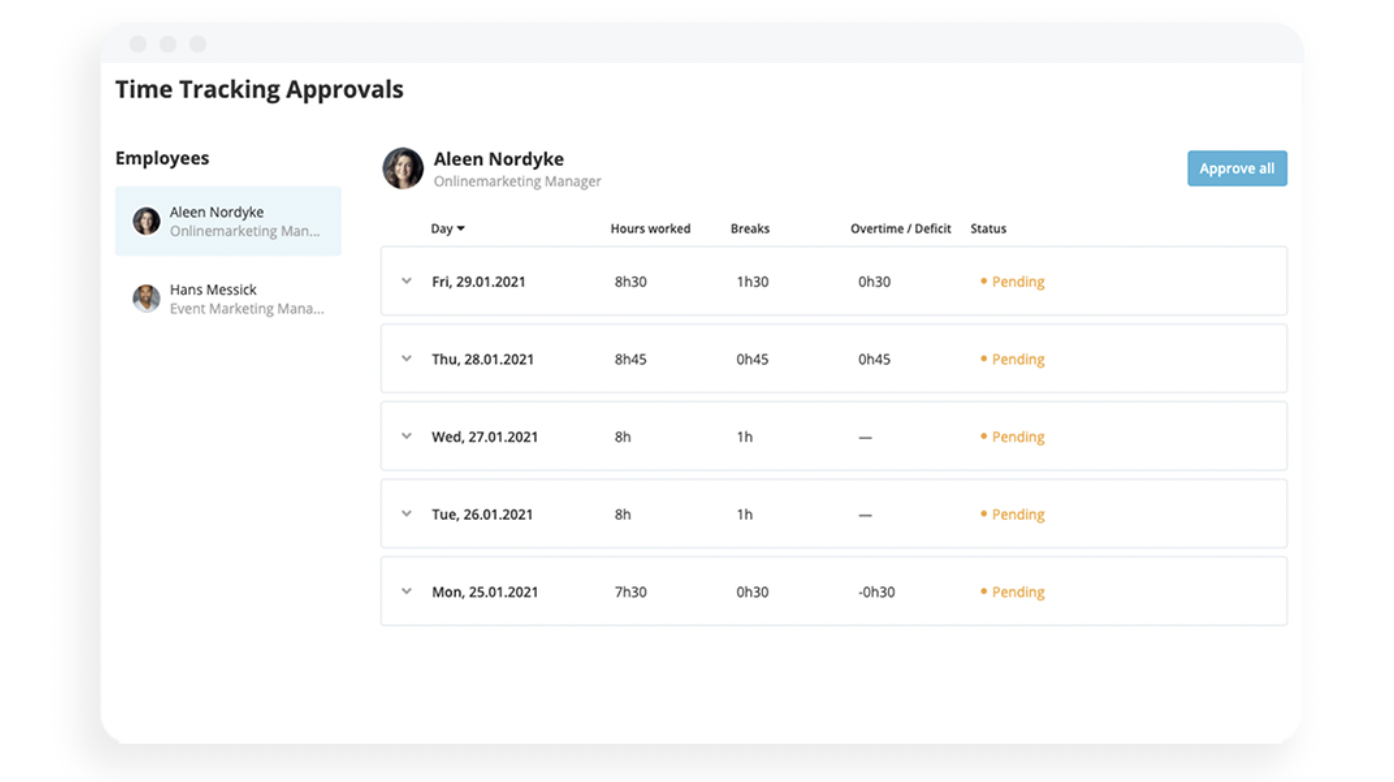Click Aleen Nordyke's header profile photo

pyautogui.click(x=403, y=168)
